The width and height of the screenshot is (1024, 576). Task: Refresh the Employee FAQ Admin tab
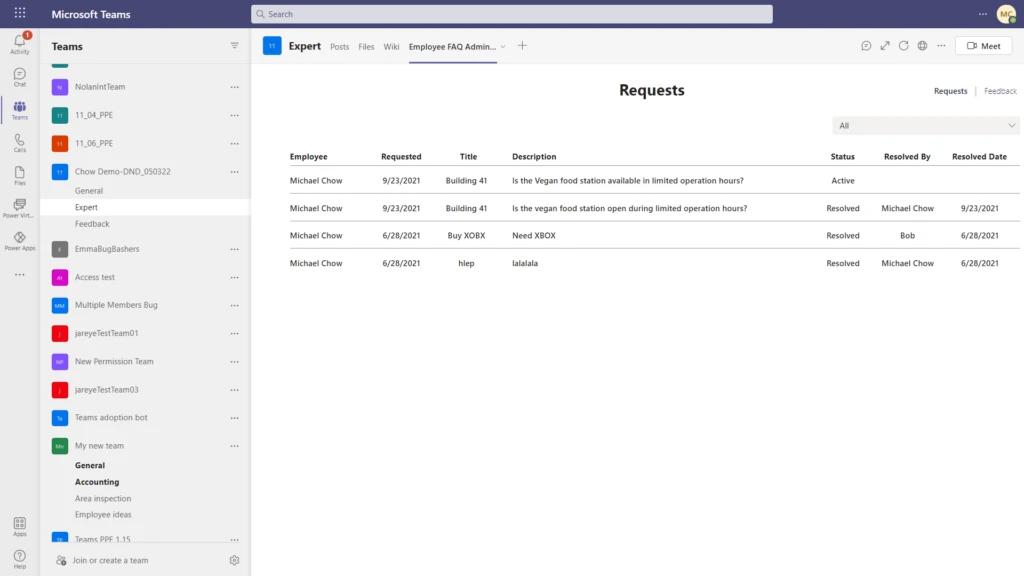coord(903,45)
